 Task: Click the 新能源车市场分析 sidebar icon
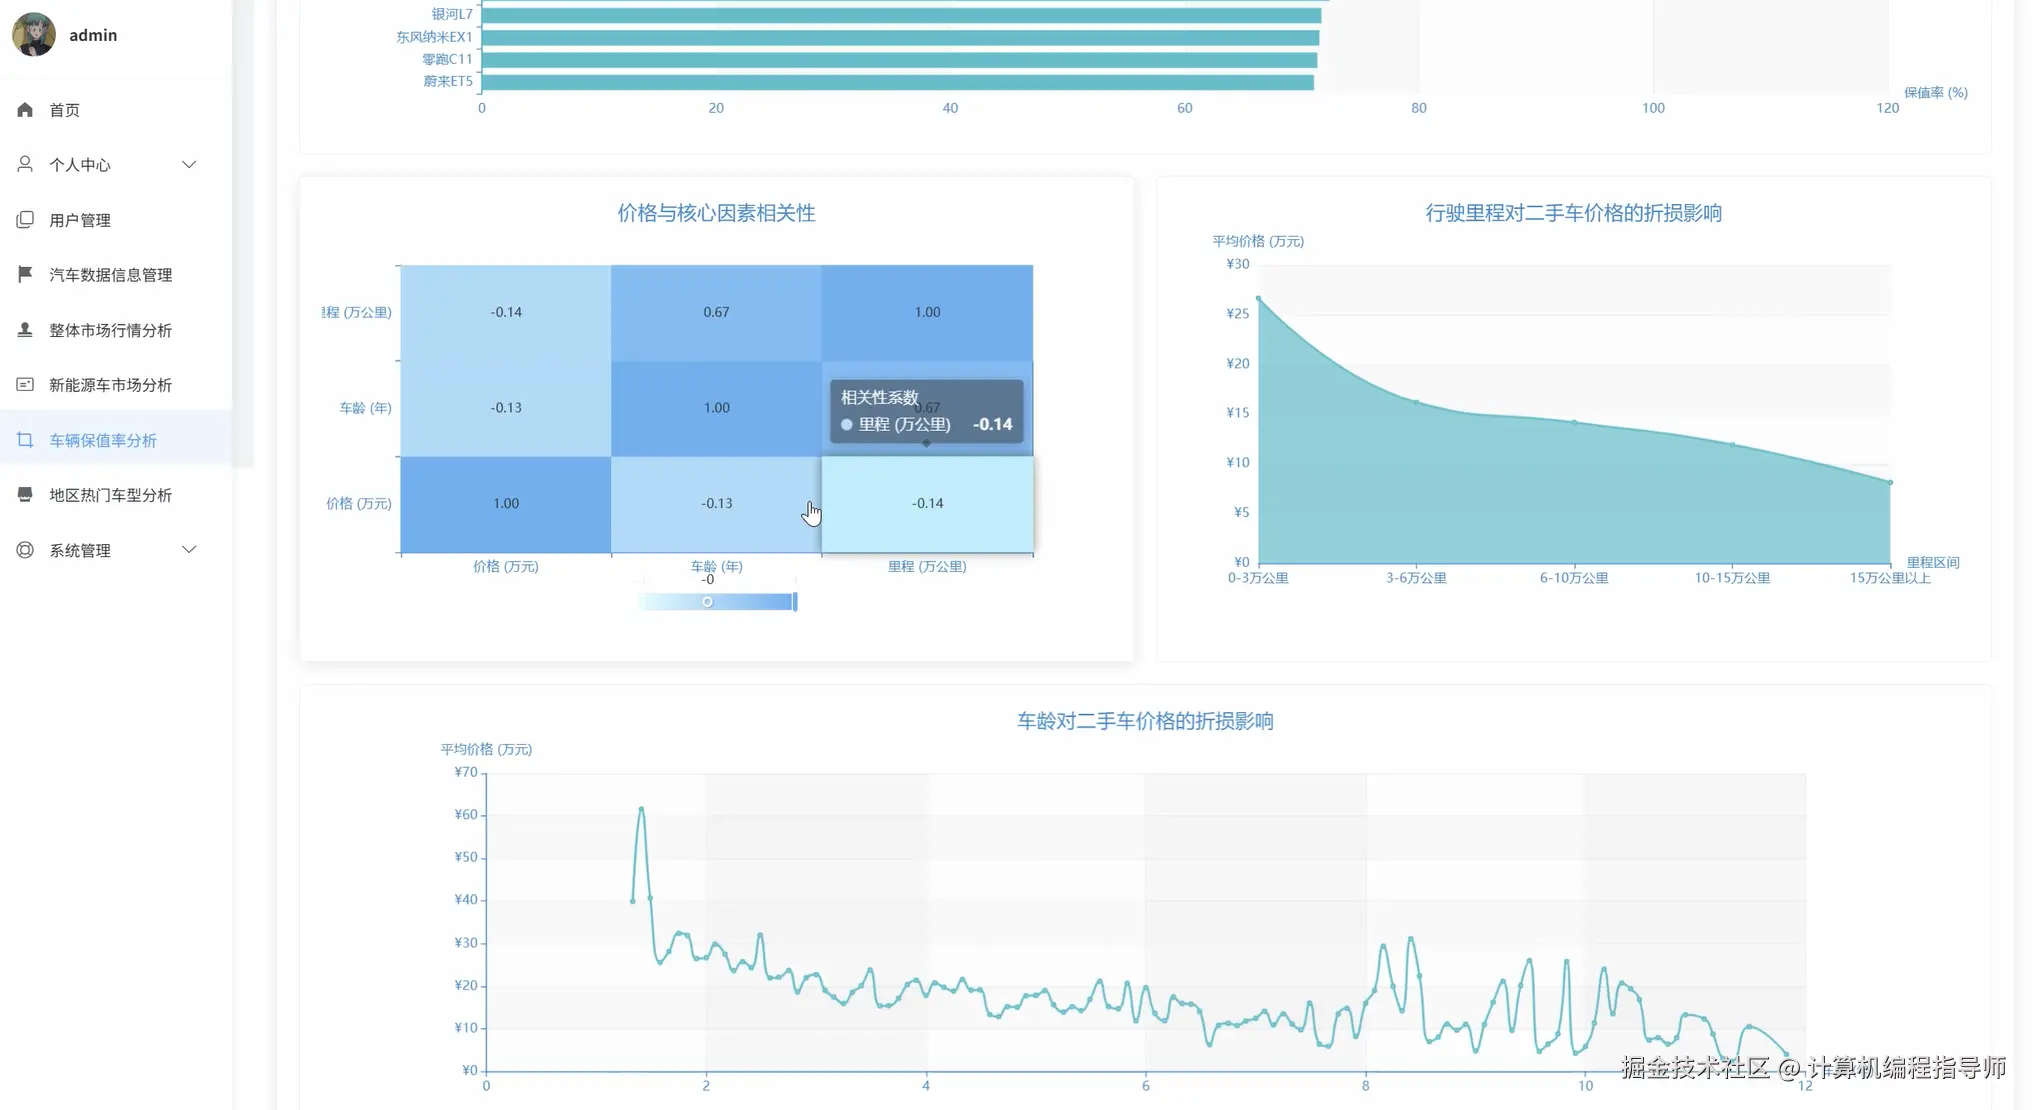pos(25,385)
